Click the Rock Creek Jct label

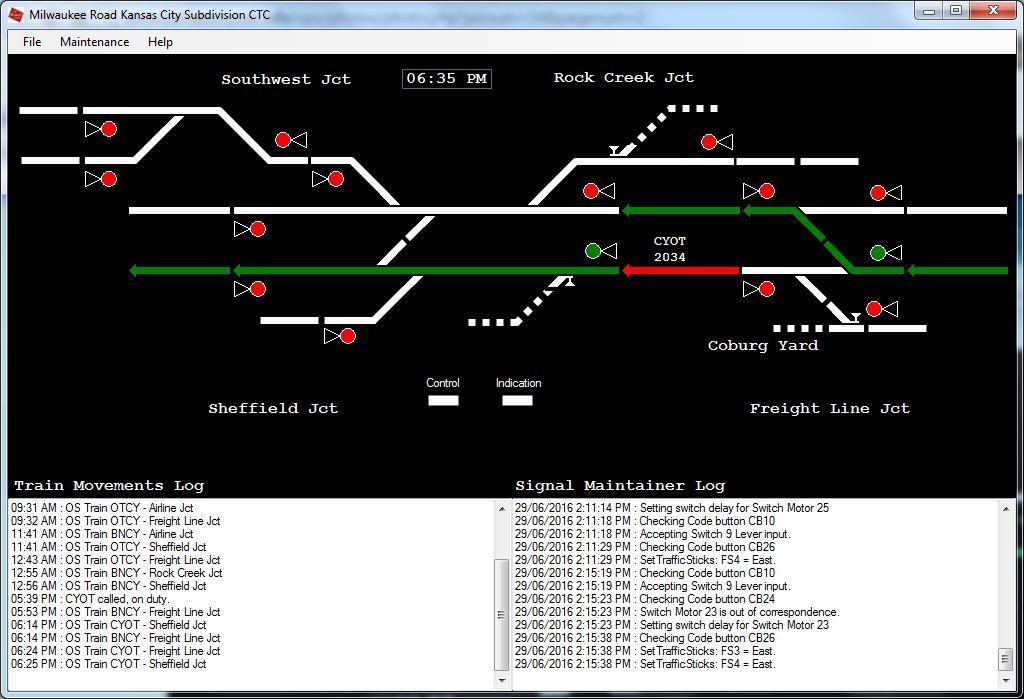click(624, 78)
